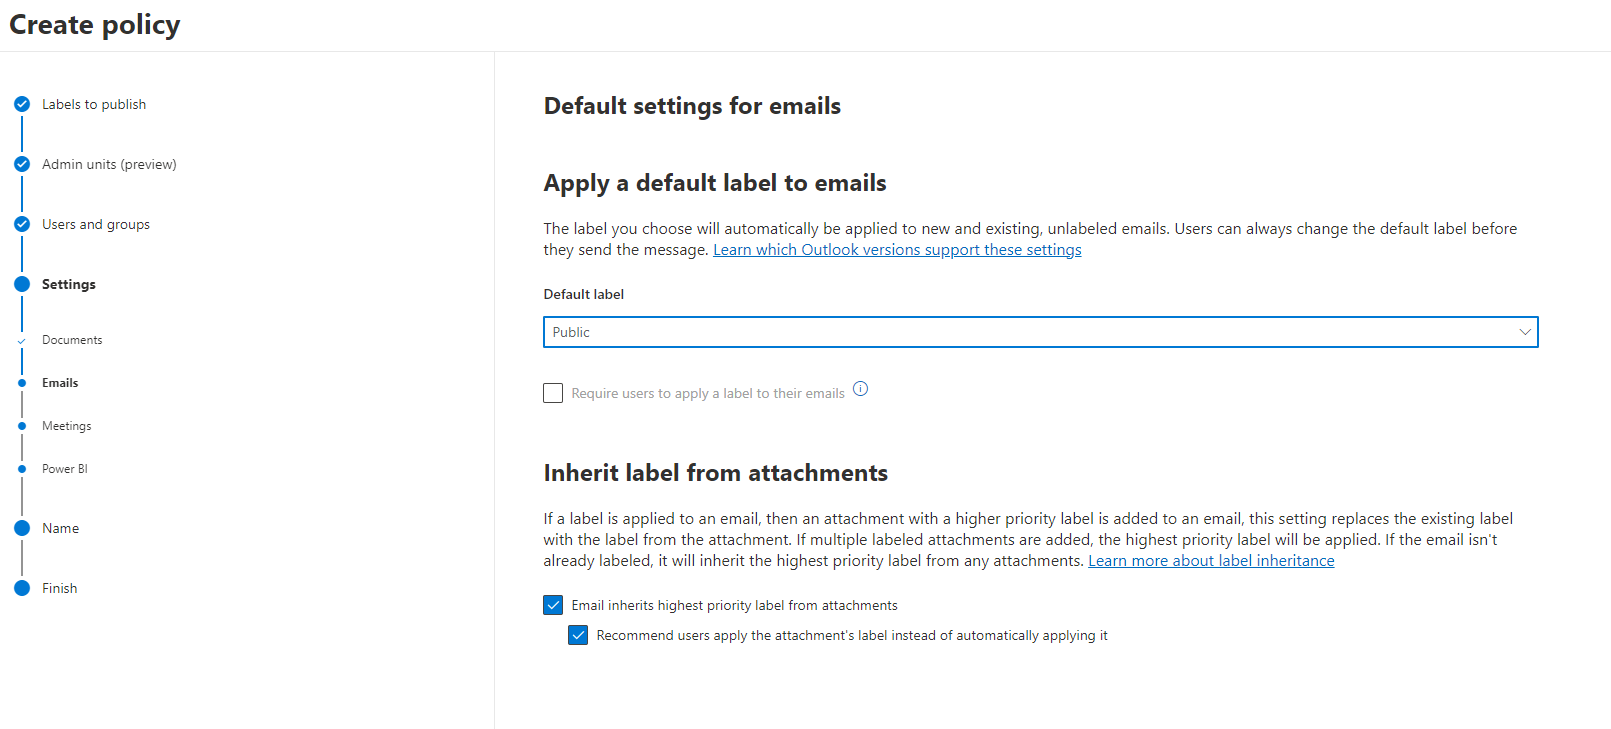This screenshot has width=1611, height=729.
Task: Open the Default label dropdown showing Public
Action: click(x=1040, y=332)
